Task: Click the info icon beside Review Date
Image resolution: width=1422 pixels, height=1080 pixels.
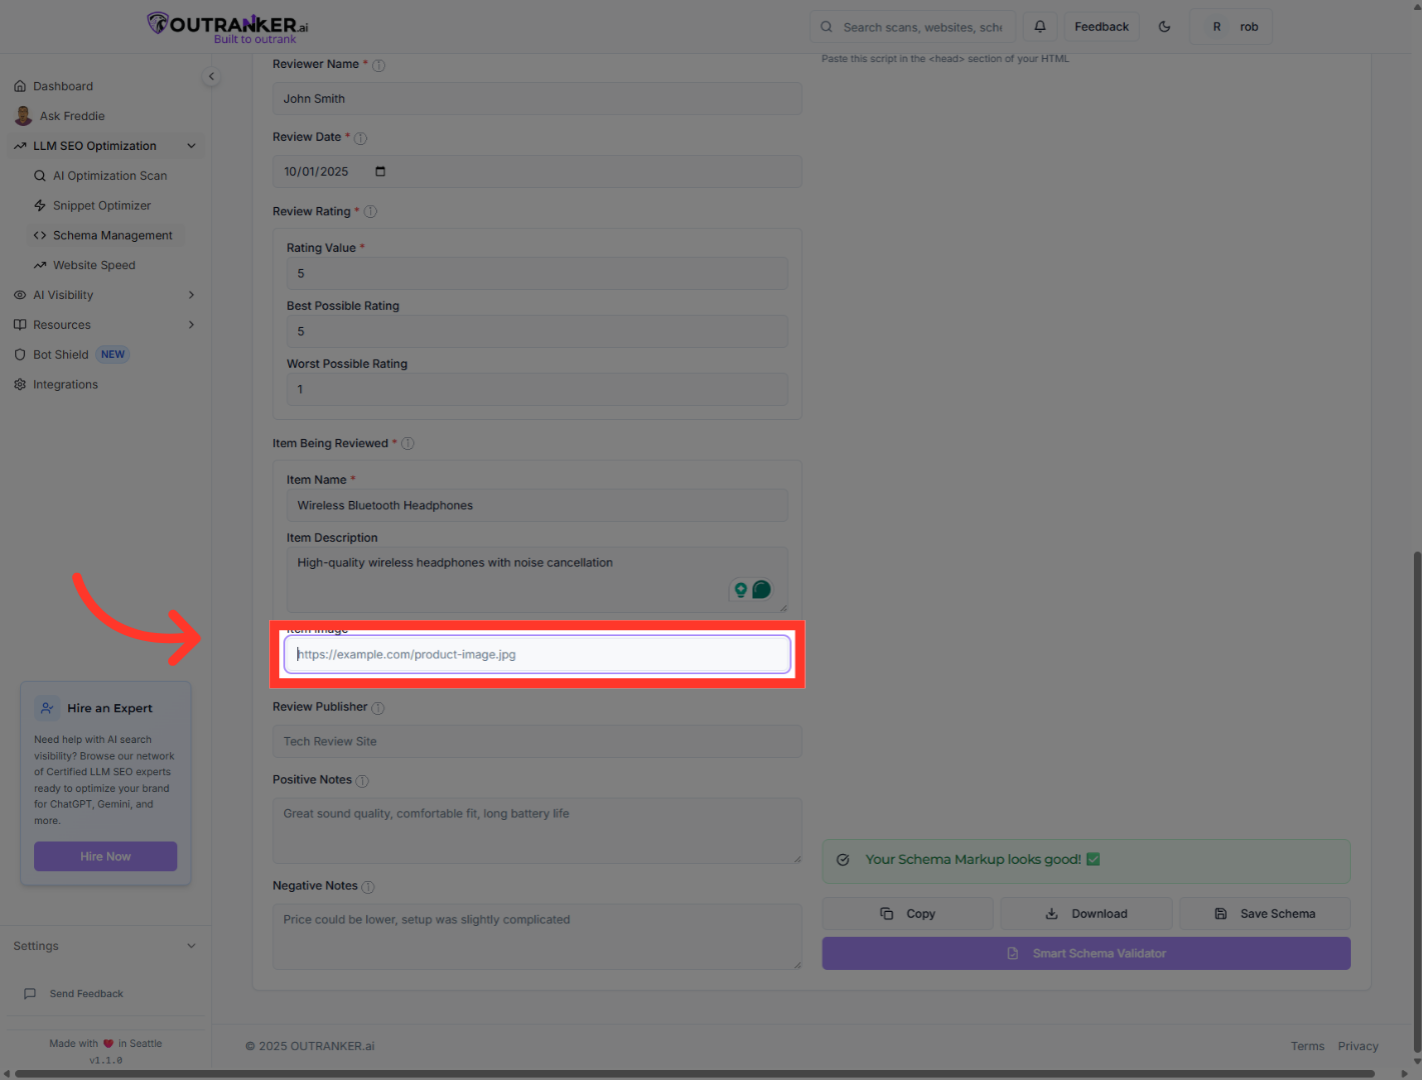Action: click(x=360, y=138)
